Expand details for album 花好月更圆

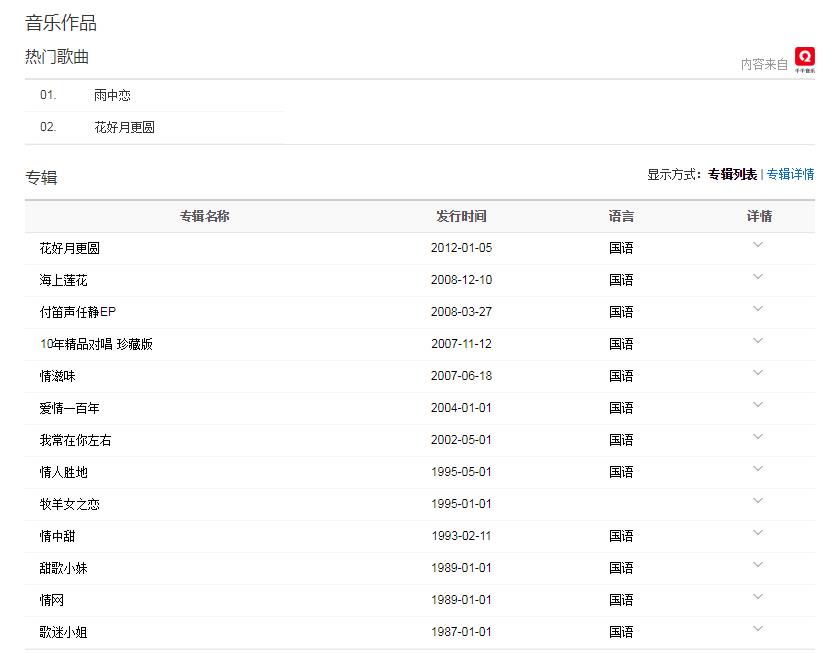[758, 245]
